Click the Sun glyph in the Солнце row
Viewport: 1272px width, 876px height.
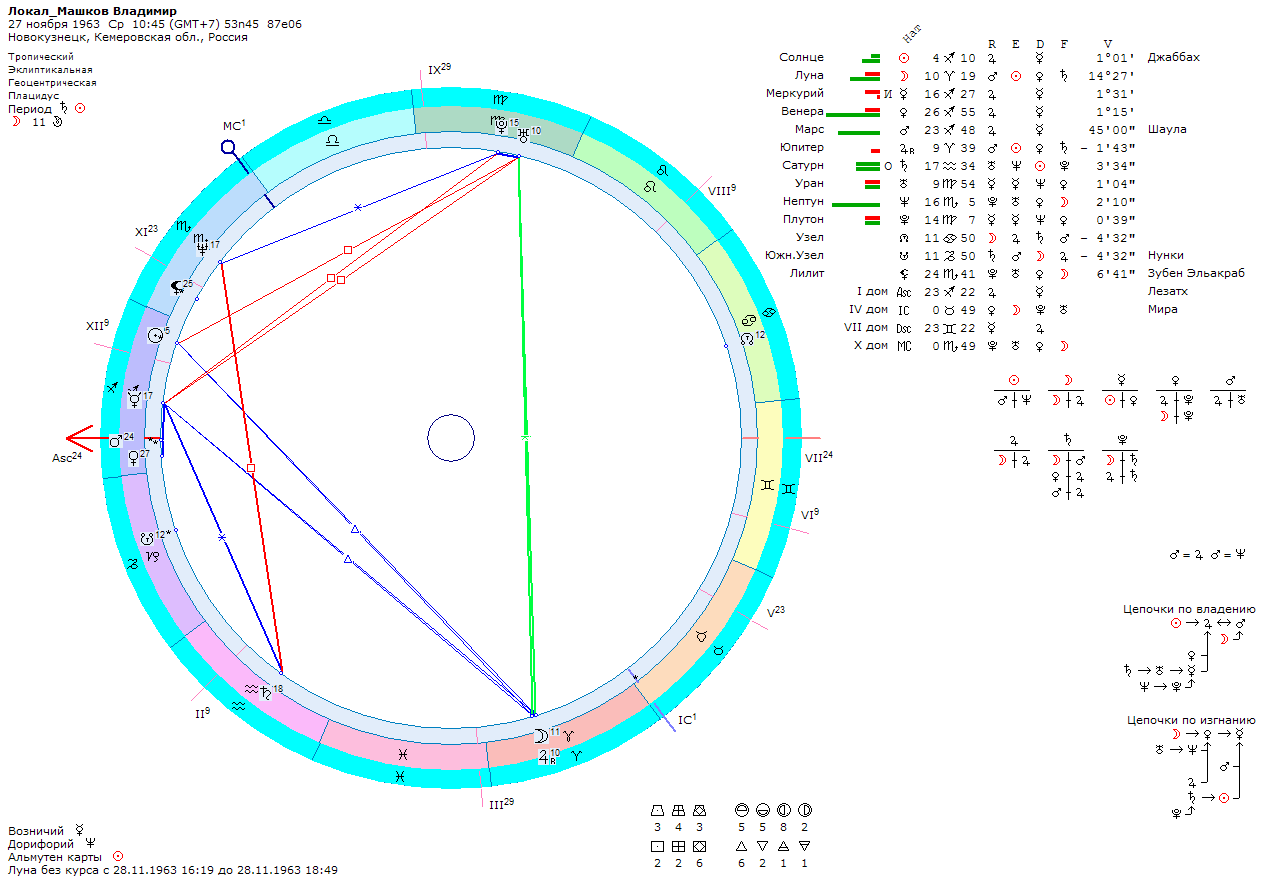(904, 58)
